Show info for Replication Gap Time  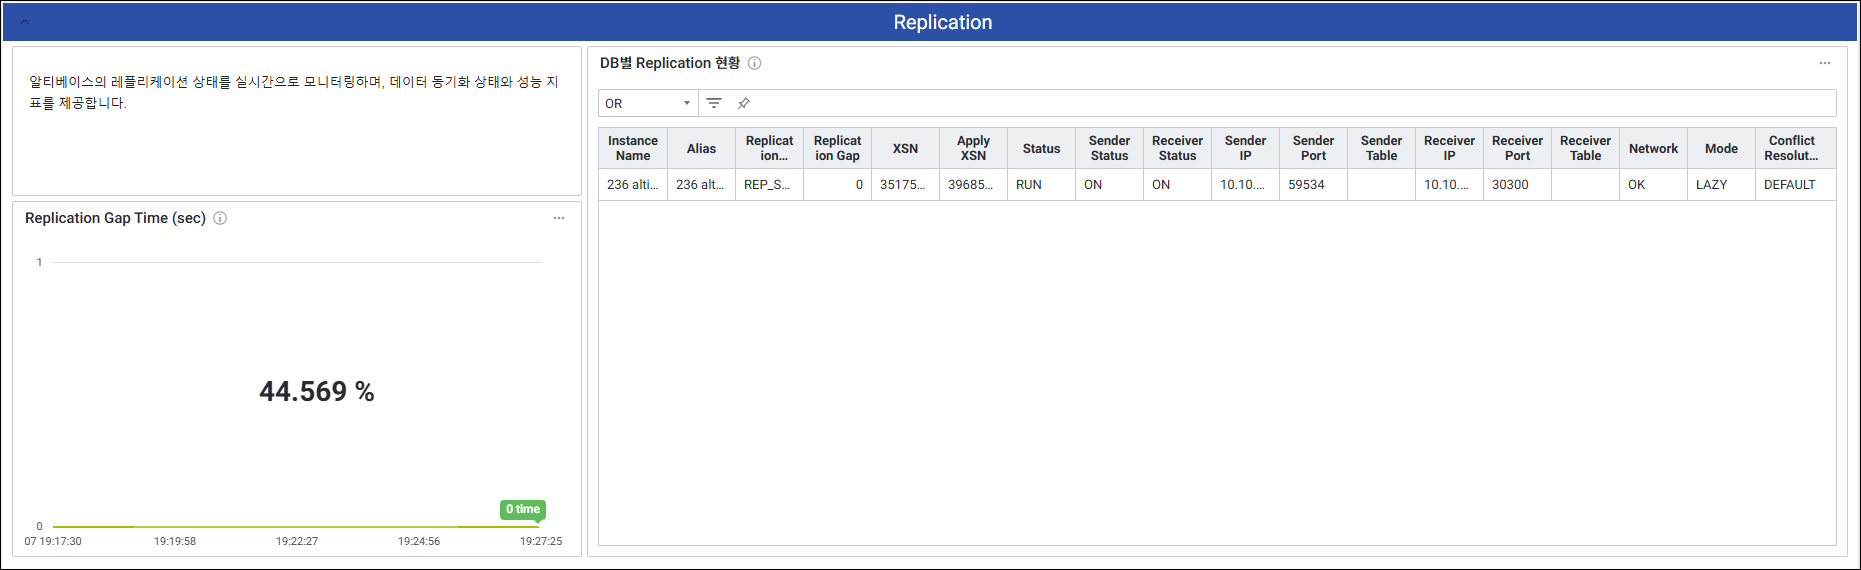pos(220,218)
